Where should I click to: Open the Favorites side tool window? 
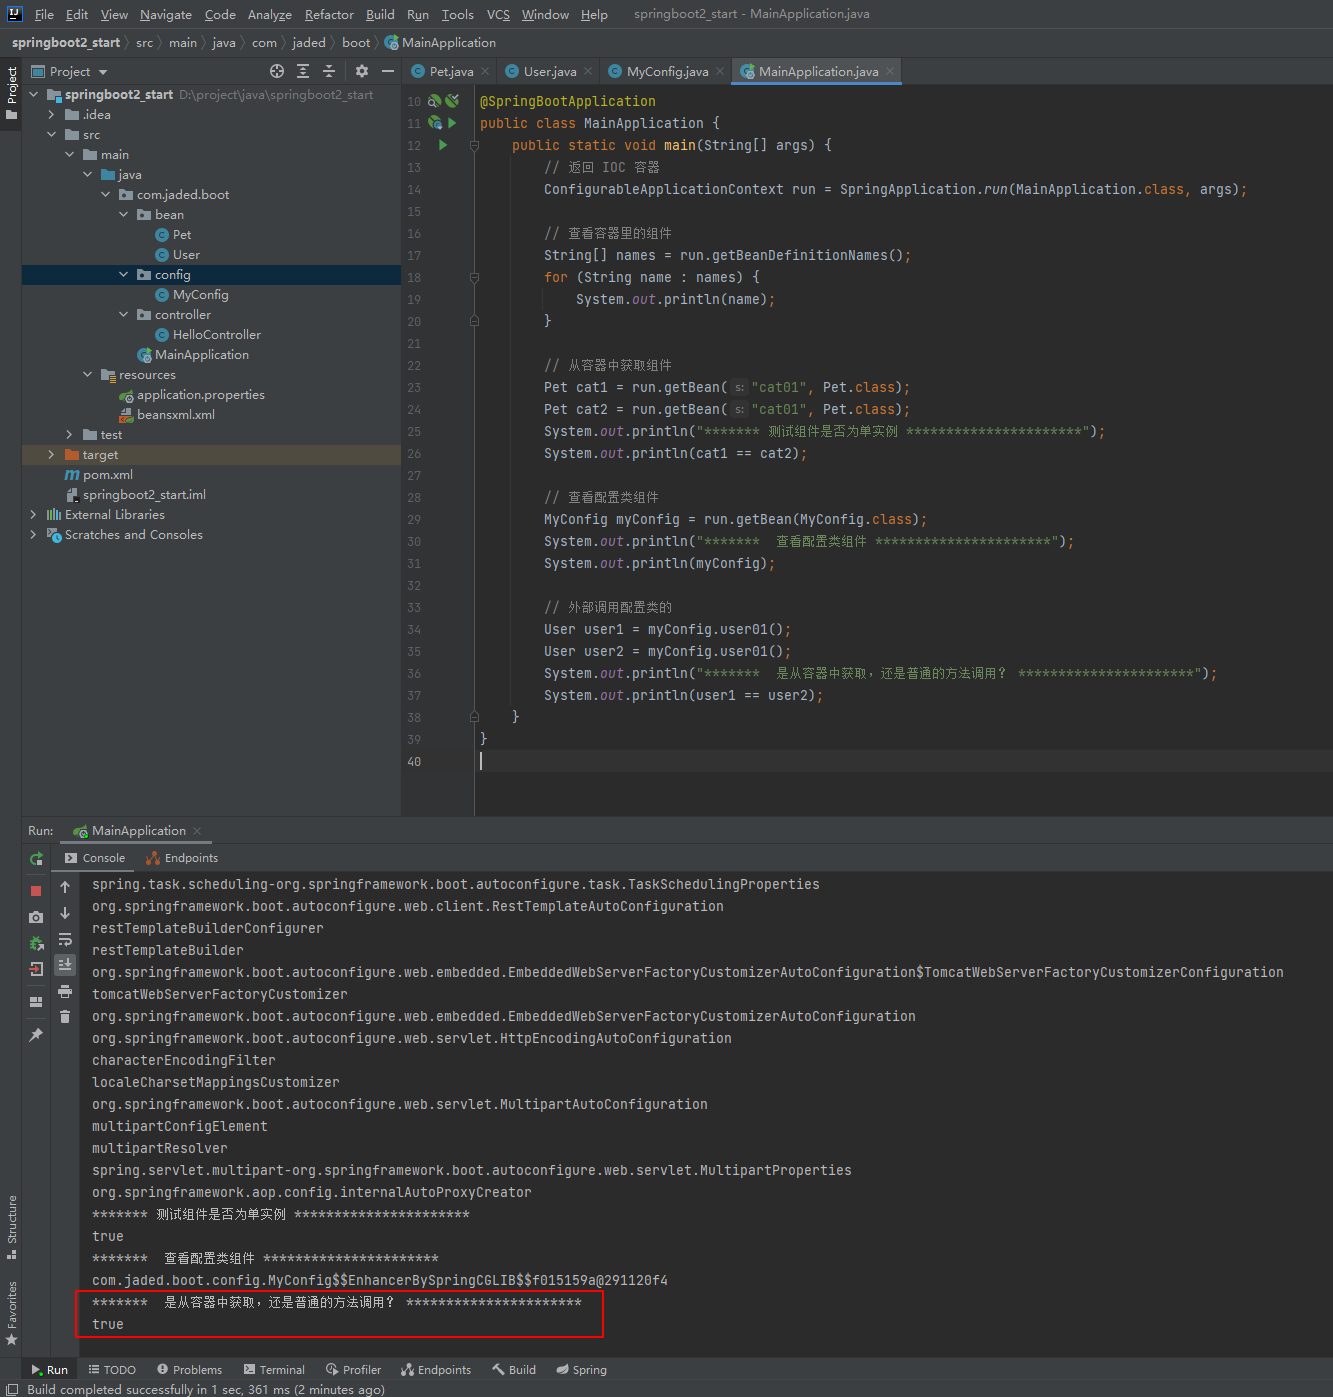tap(11, 1312)
